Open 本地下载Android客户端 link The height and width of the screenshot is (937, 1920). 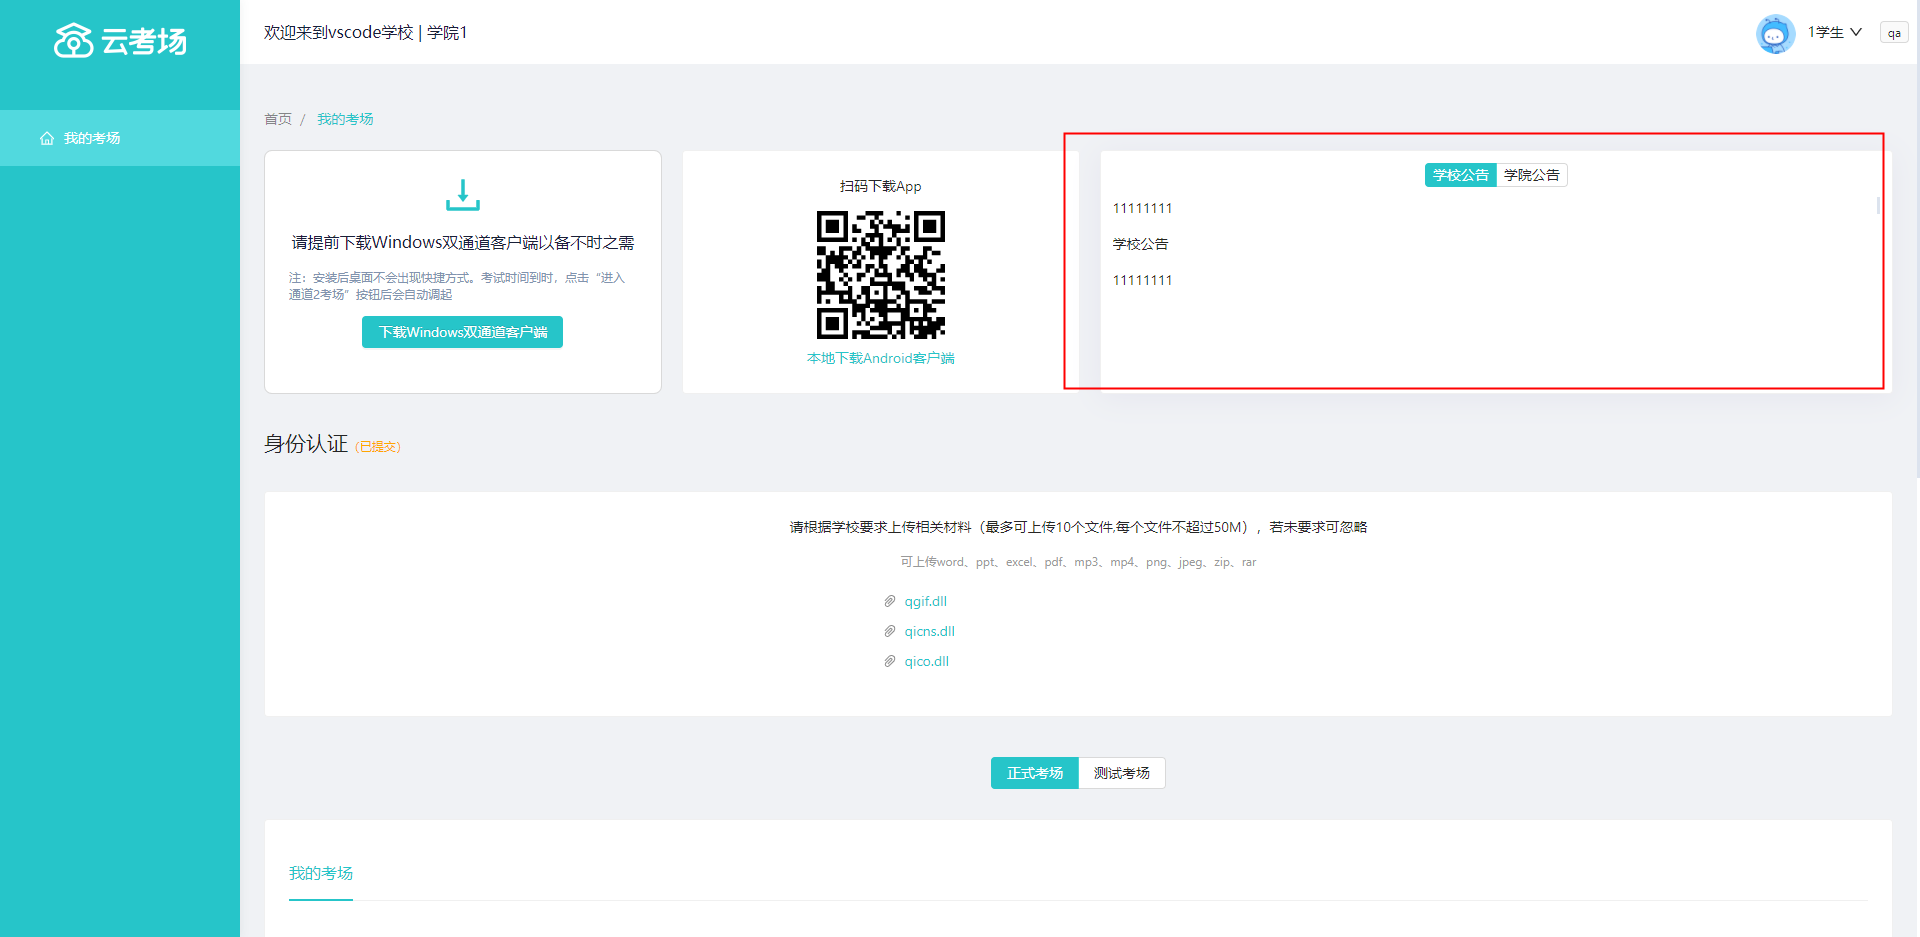880,358
